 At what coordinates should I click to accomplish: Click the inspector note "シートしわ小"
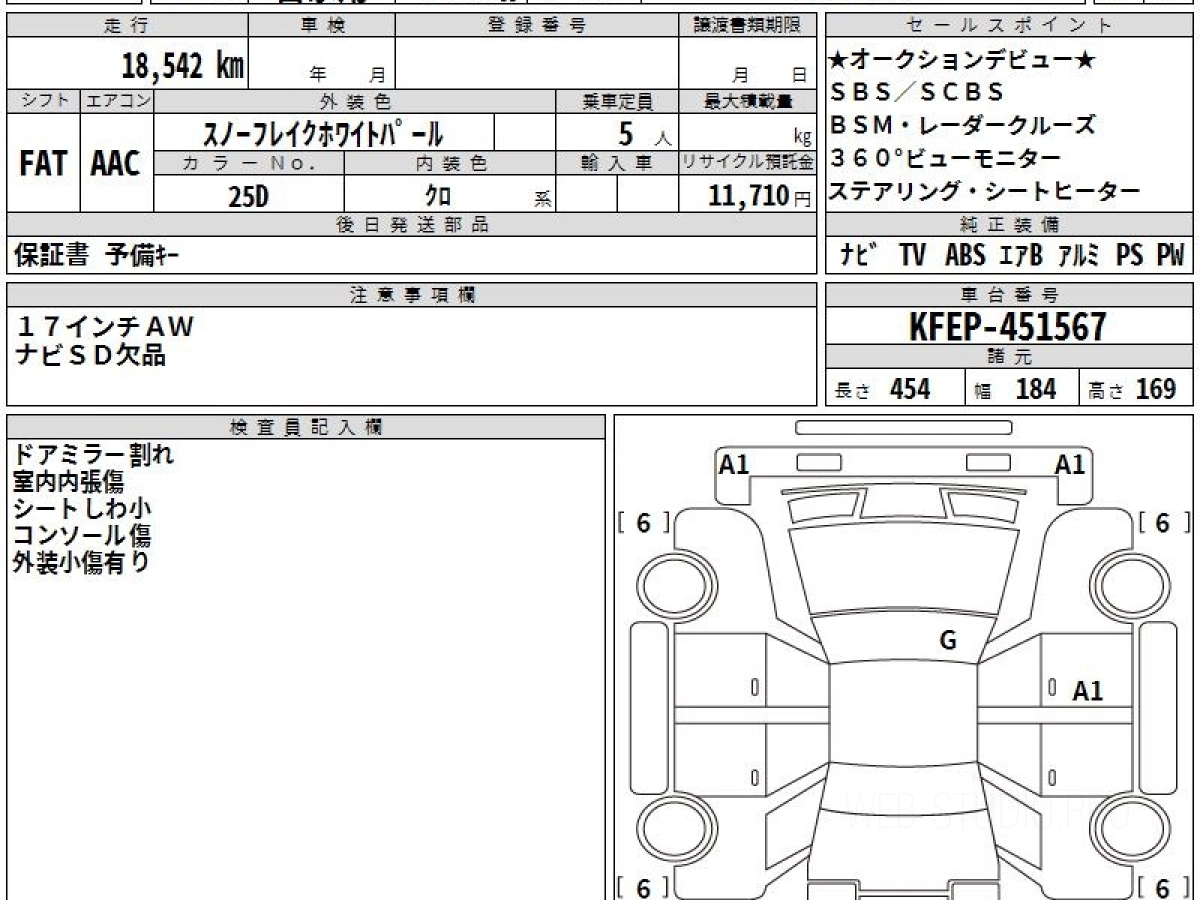(82, 509)
